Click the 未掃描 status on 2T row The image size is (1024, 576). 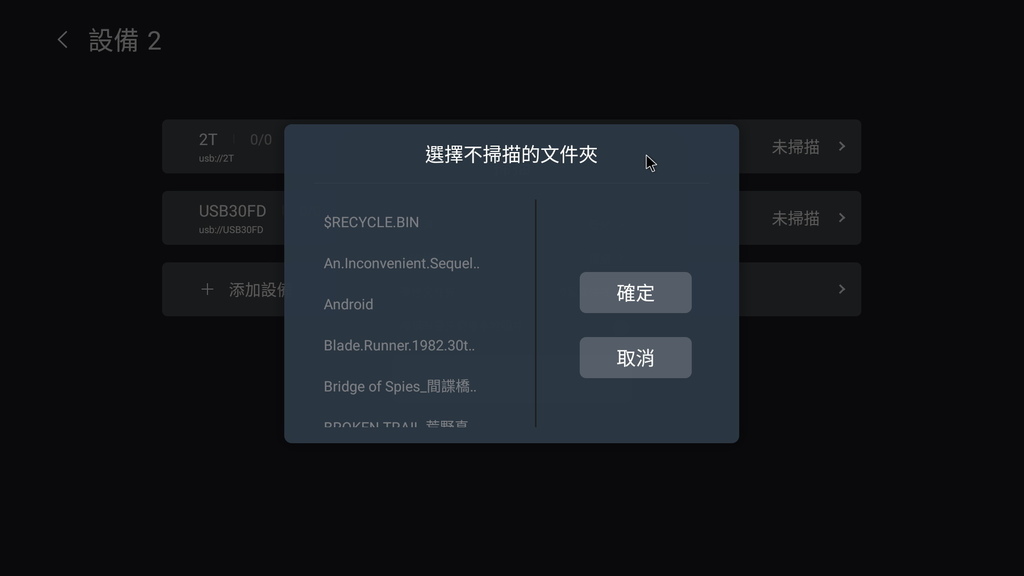pos(795,147)
